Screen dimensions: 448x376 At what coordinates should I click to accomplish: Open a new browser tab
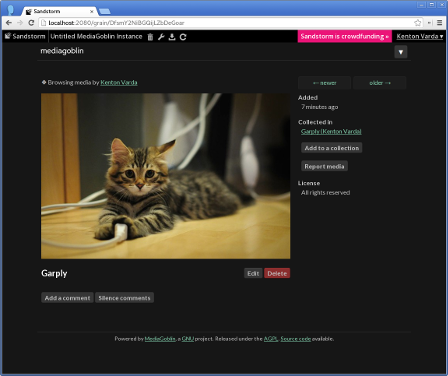coord(105,12)
